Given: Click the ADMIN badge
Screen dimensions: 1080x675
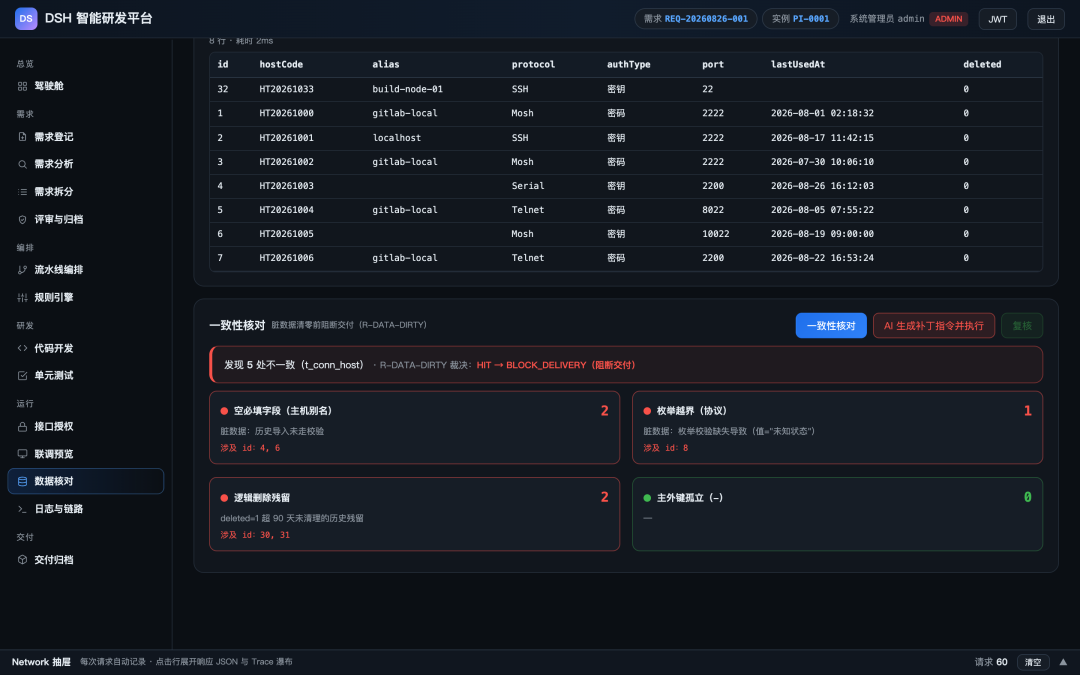Looking at the screenshot, I should (948, 19).
